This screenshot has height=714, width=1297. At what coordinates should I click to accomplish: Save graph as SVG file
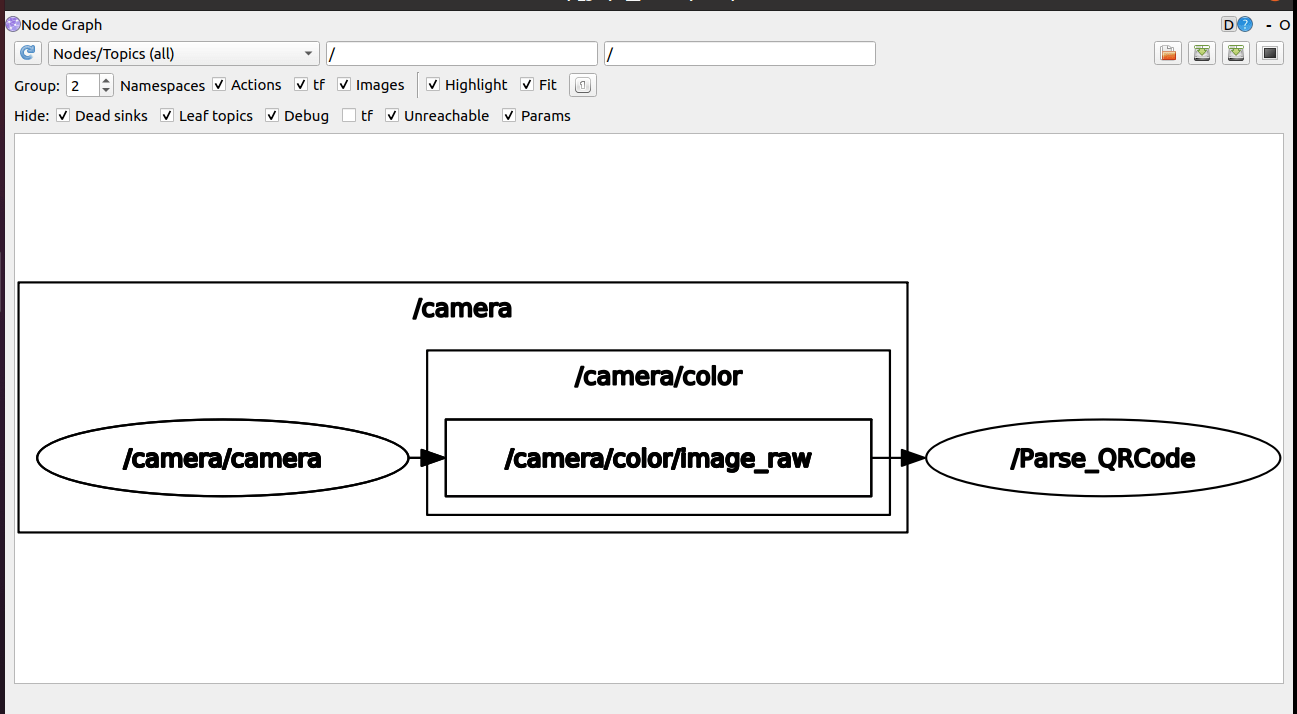pyautogui.click(x=1236, y=54)
